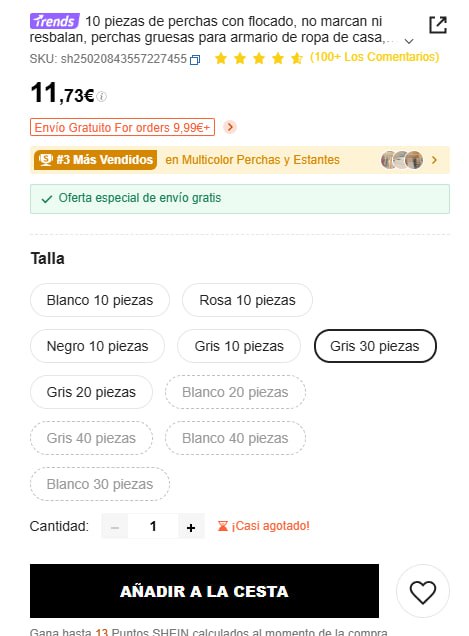Click the quantity input field
This screenshot has height=636, width=469.
(x=153, y=526)
